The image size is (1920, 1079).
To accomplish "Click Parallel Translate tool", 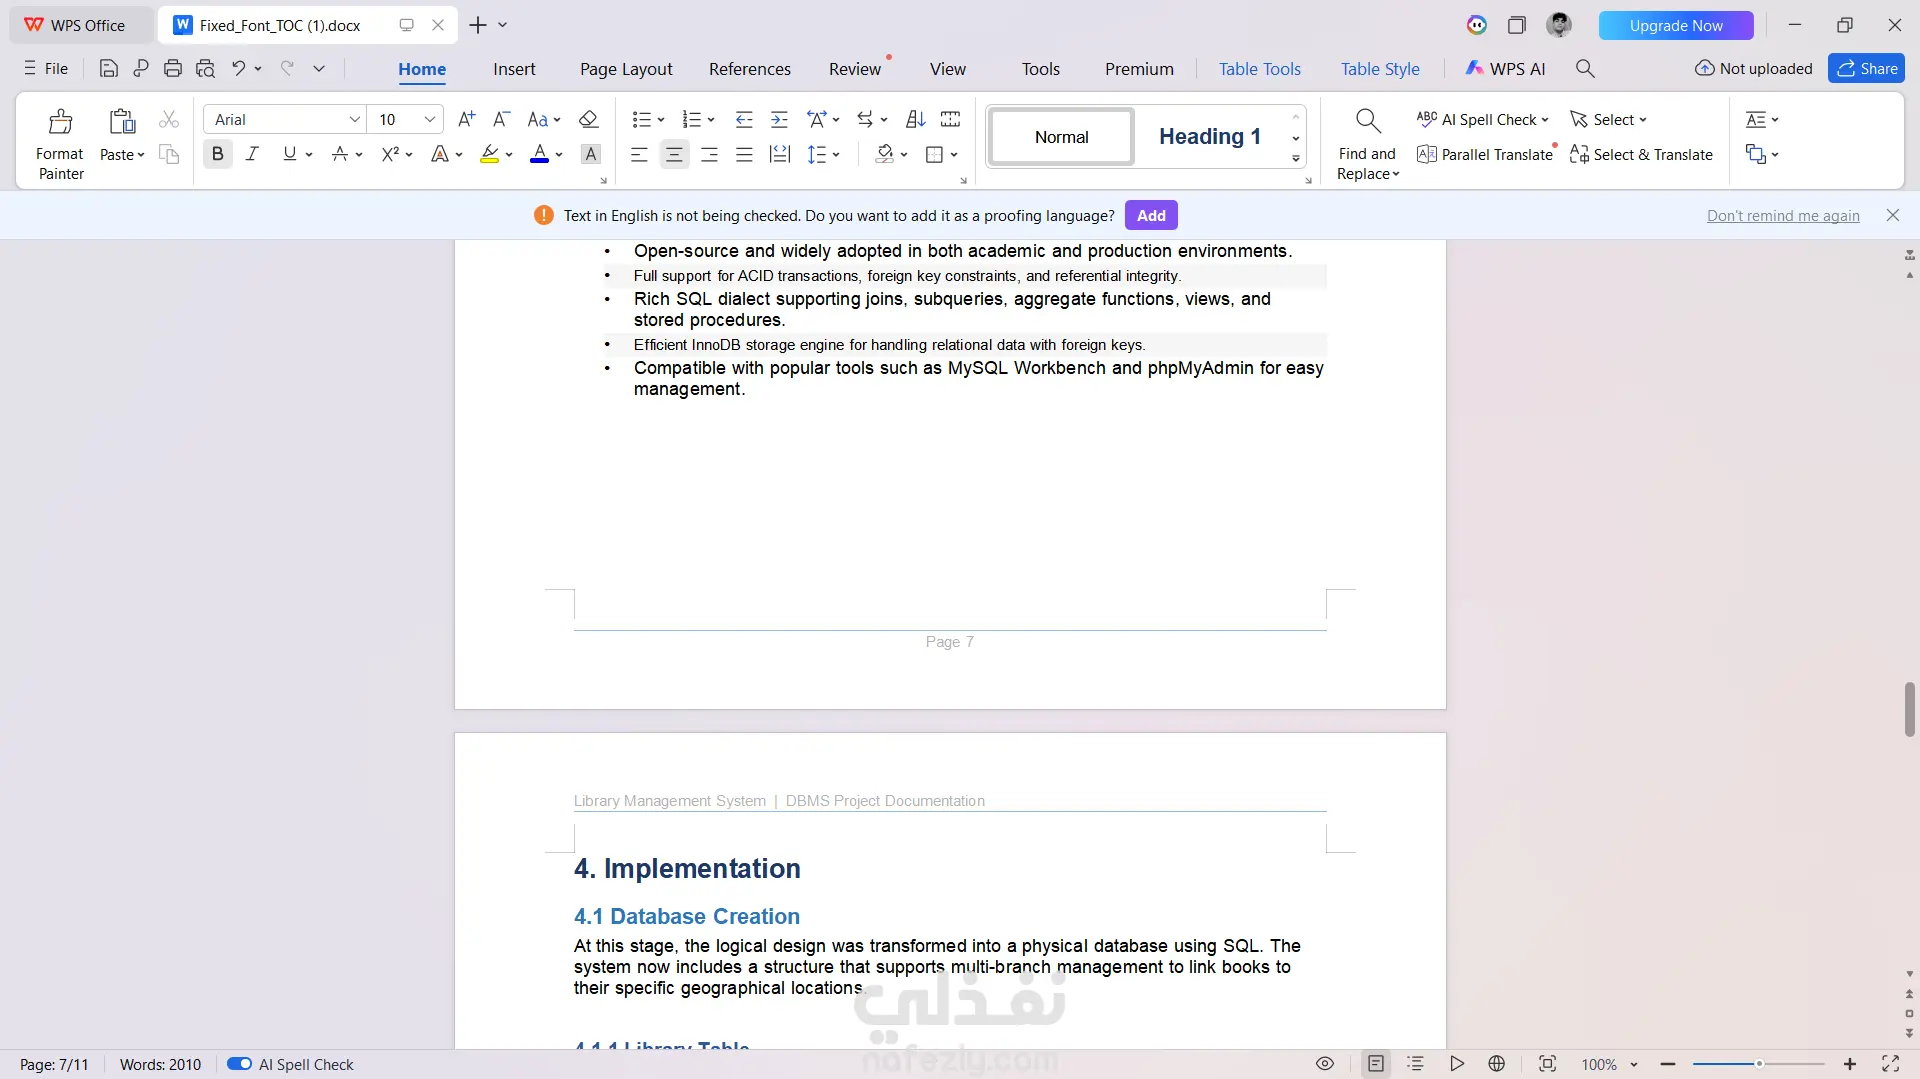I will 1485,154.
